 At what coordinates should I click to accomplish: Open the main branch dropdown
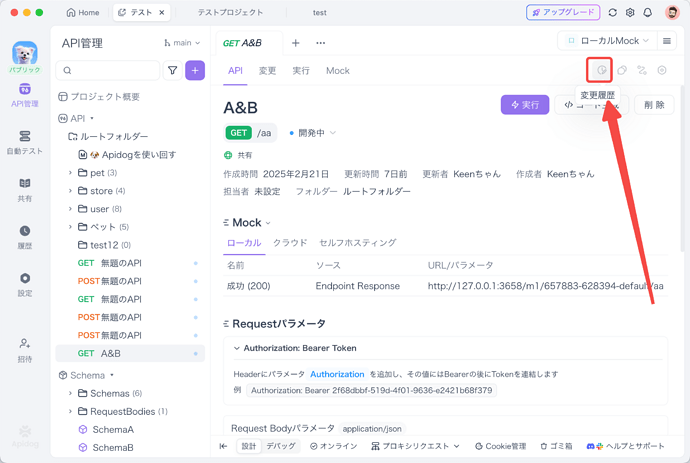tap(182, 43)
